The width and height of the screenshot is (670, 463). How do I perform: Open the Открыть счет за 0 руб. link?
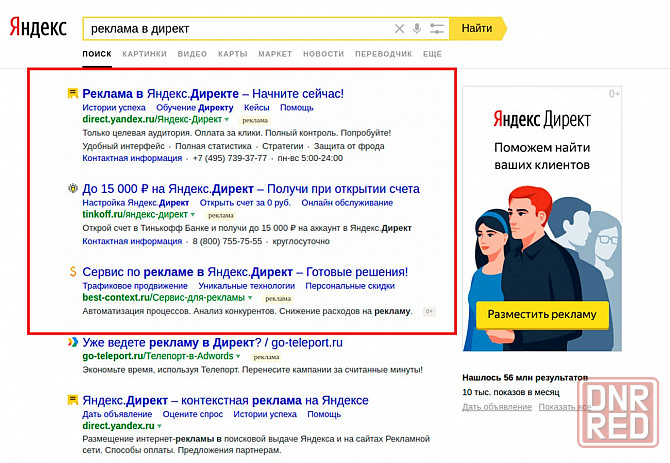[245, 202]
